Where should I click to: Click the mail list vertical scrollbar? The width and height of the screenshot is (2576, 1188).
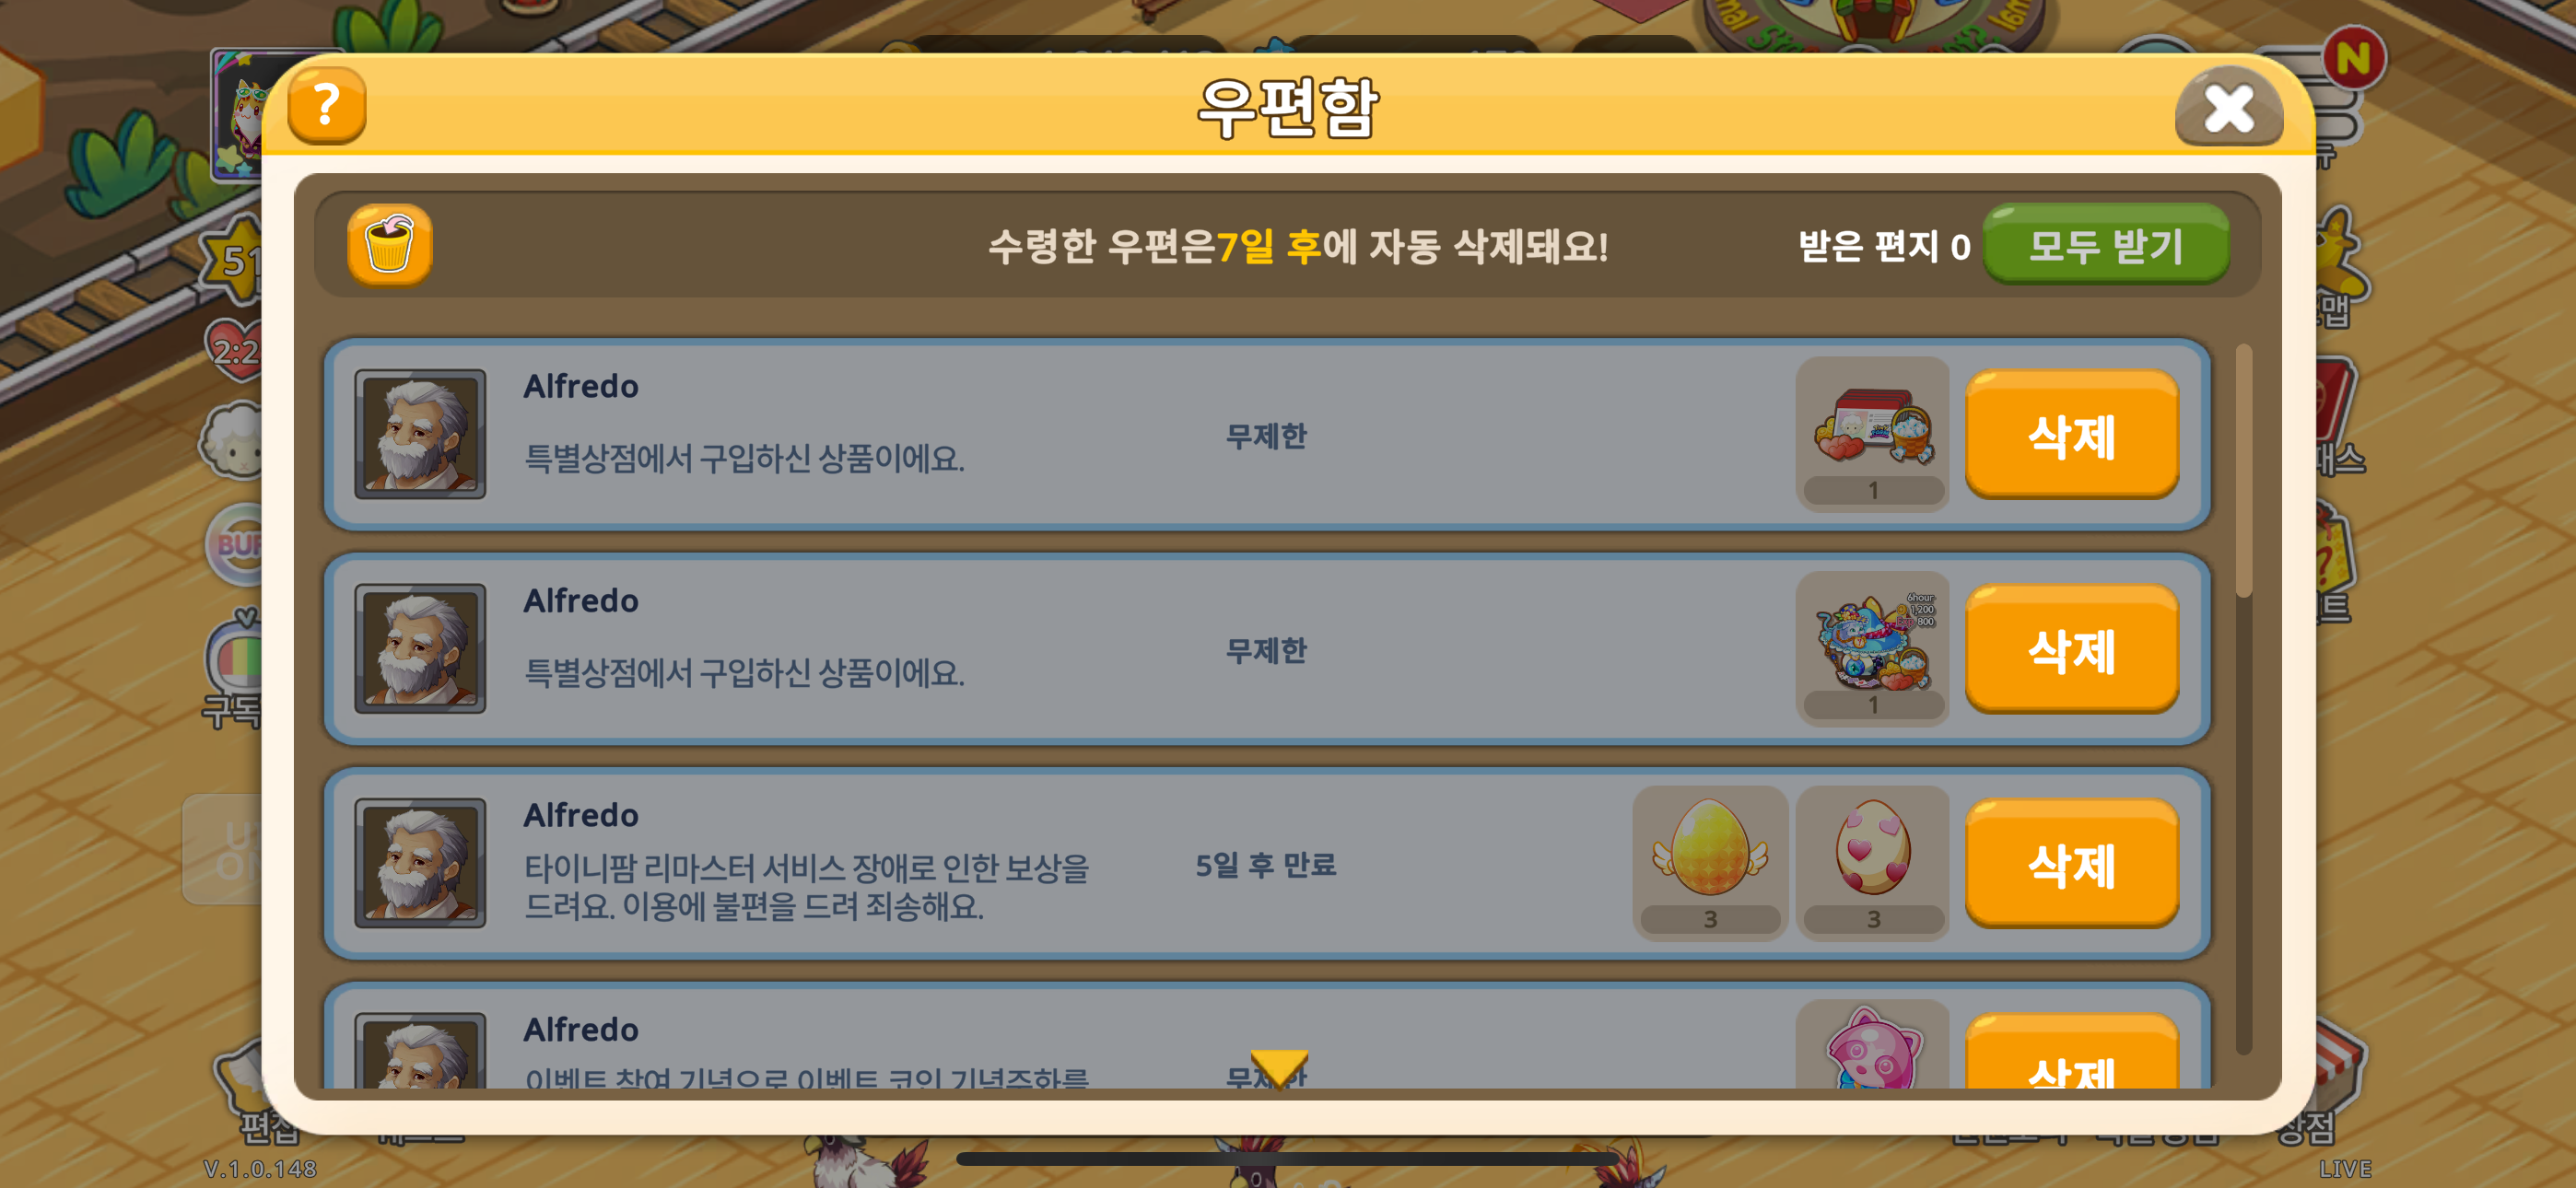[x=2243, y=698]
